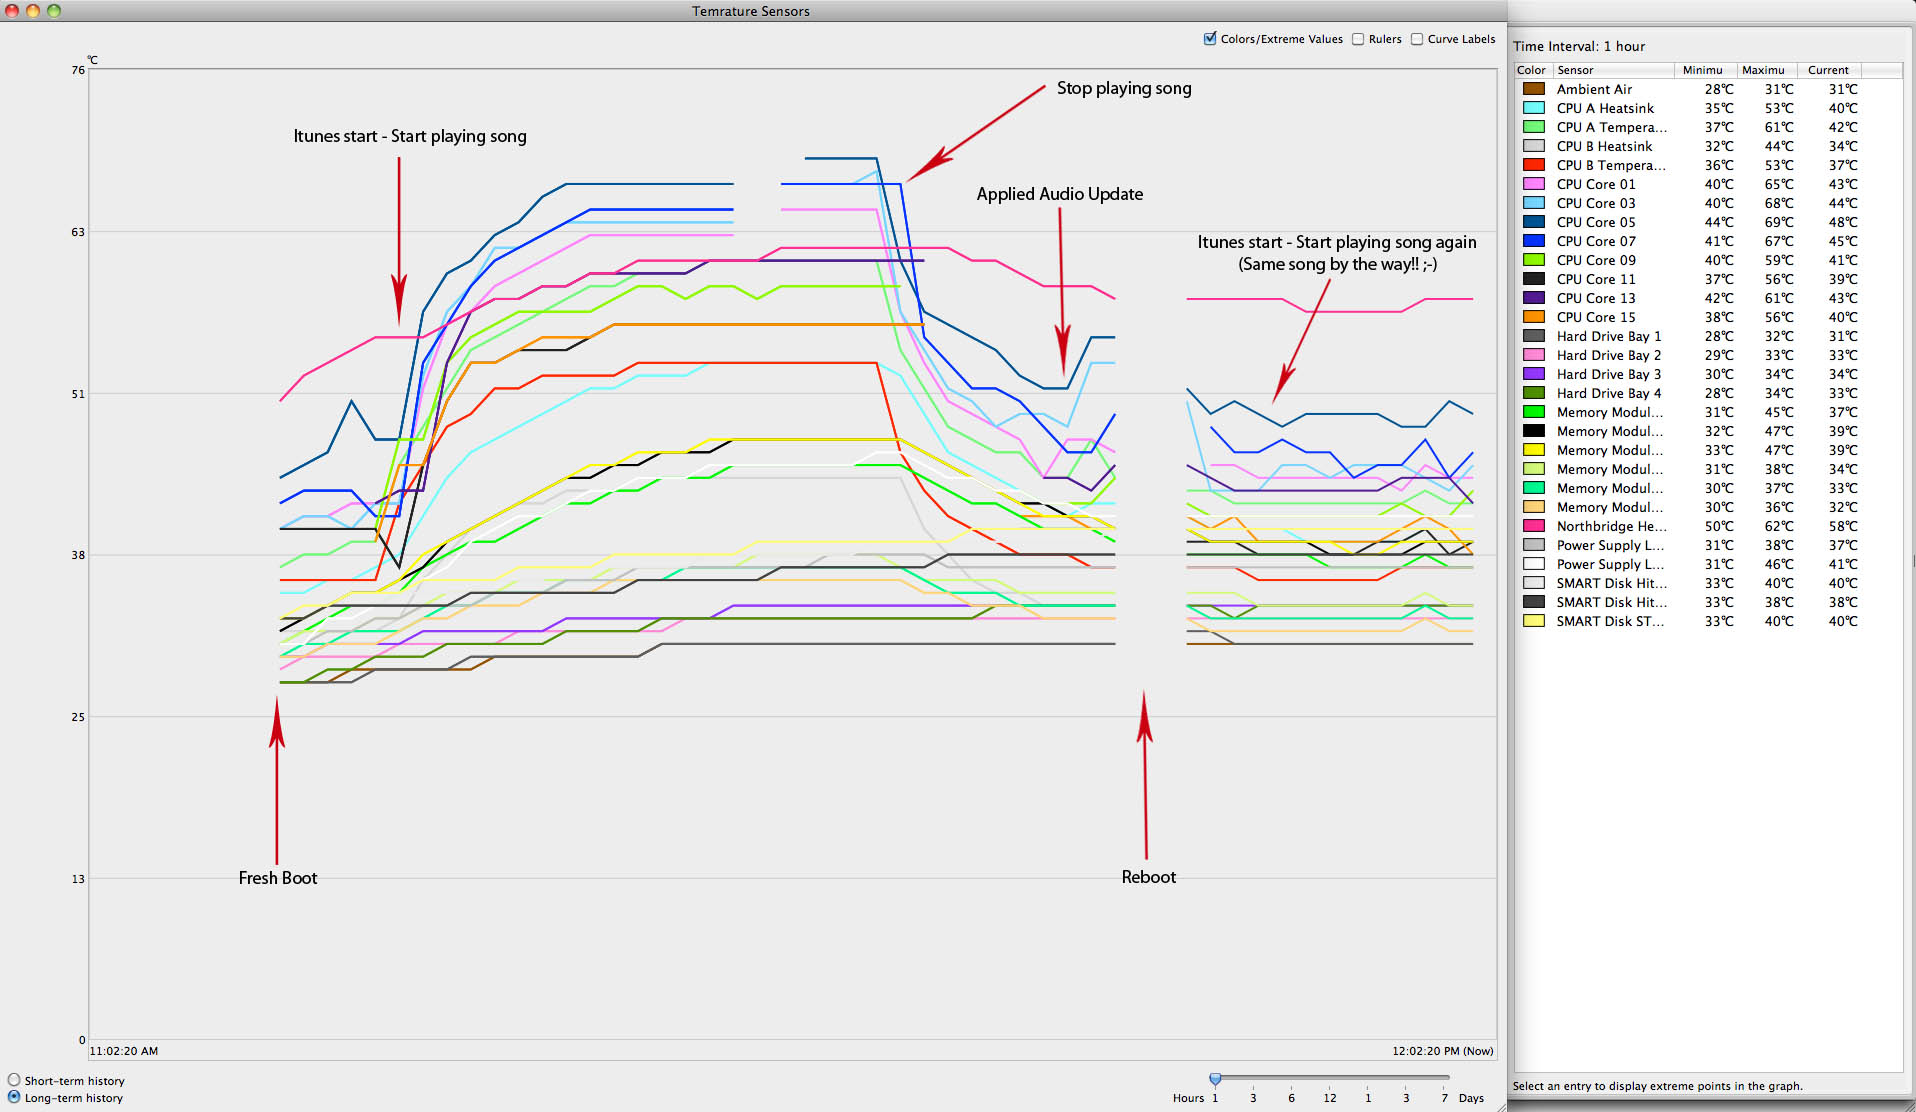
Task: Click CPU Core 13 minimum value 42℃
Action: click(x=1719, y=298)
